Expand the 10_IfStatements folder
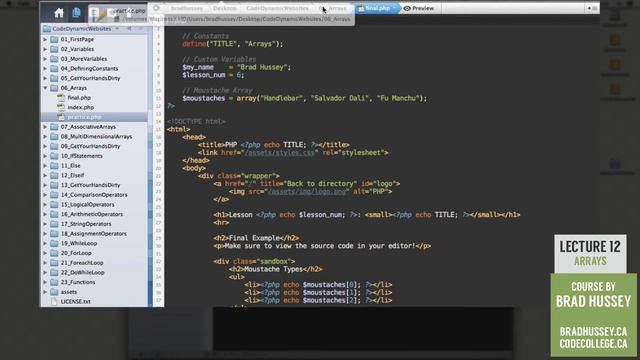The height and width of the screenshot is (360, 640). coord(45,156)
